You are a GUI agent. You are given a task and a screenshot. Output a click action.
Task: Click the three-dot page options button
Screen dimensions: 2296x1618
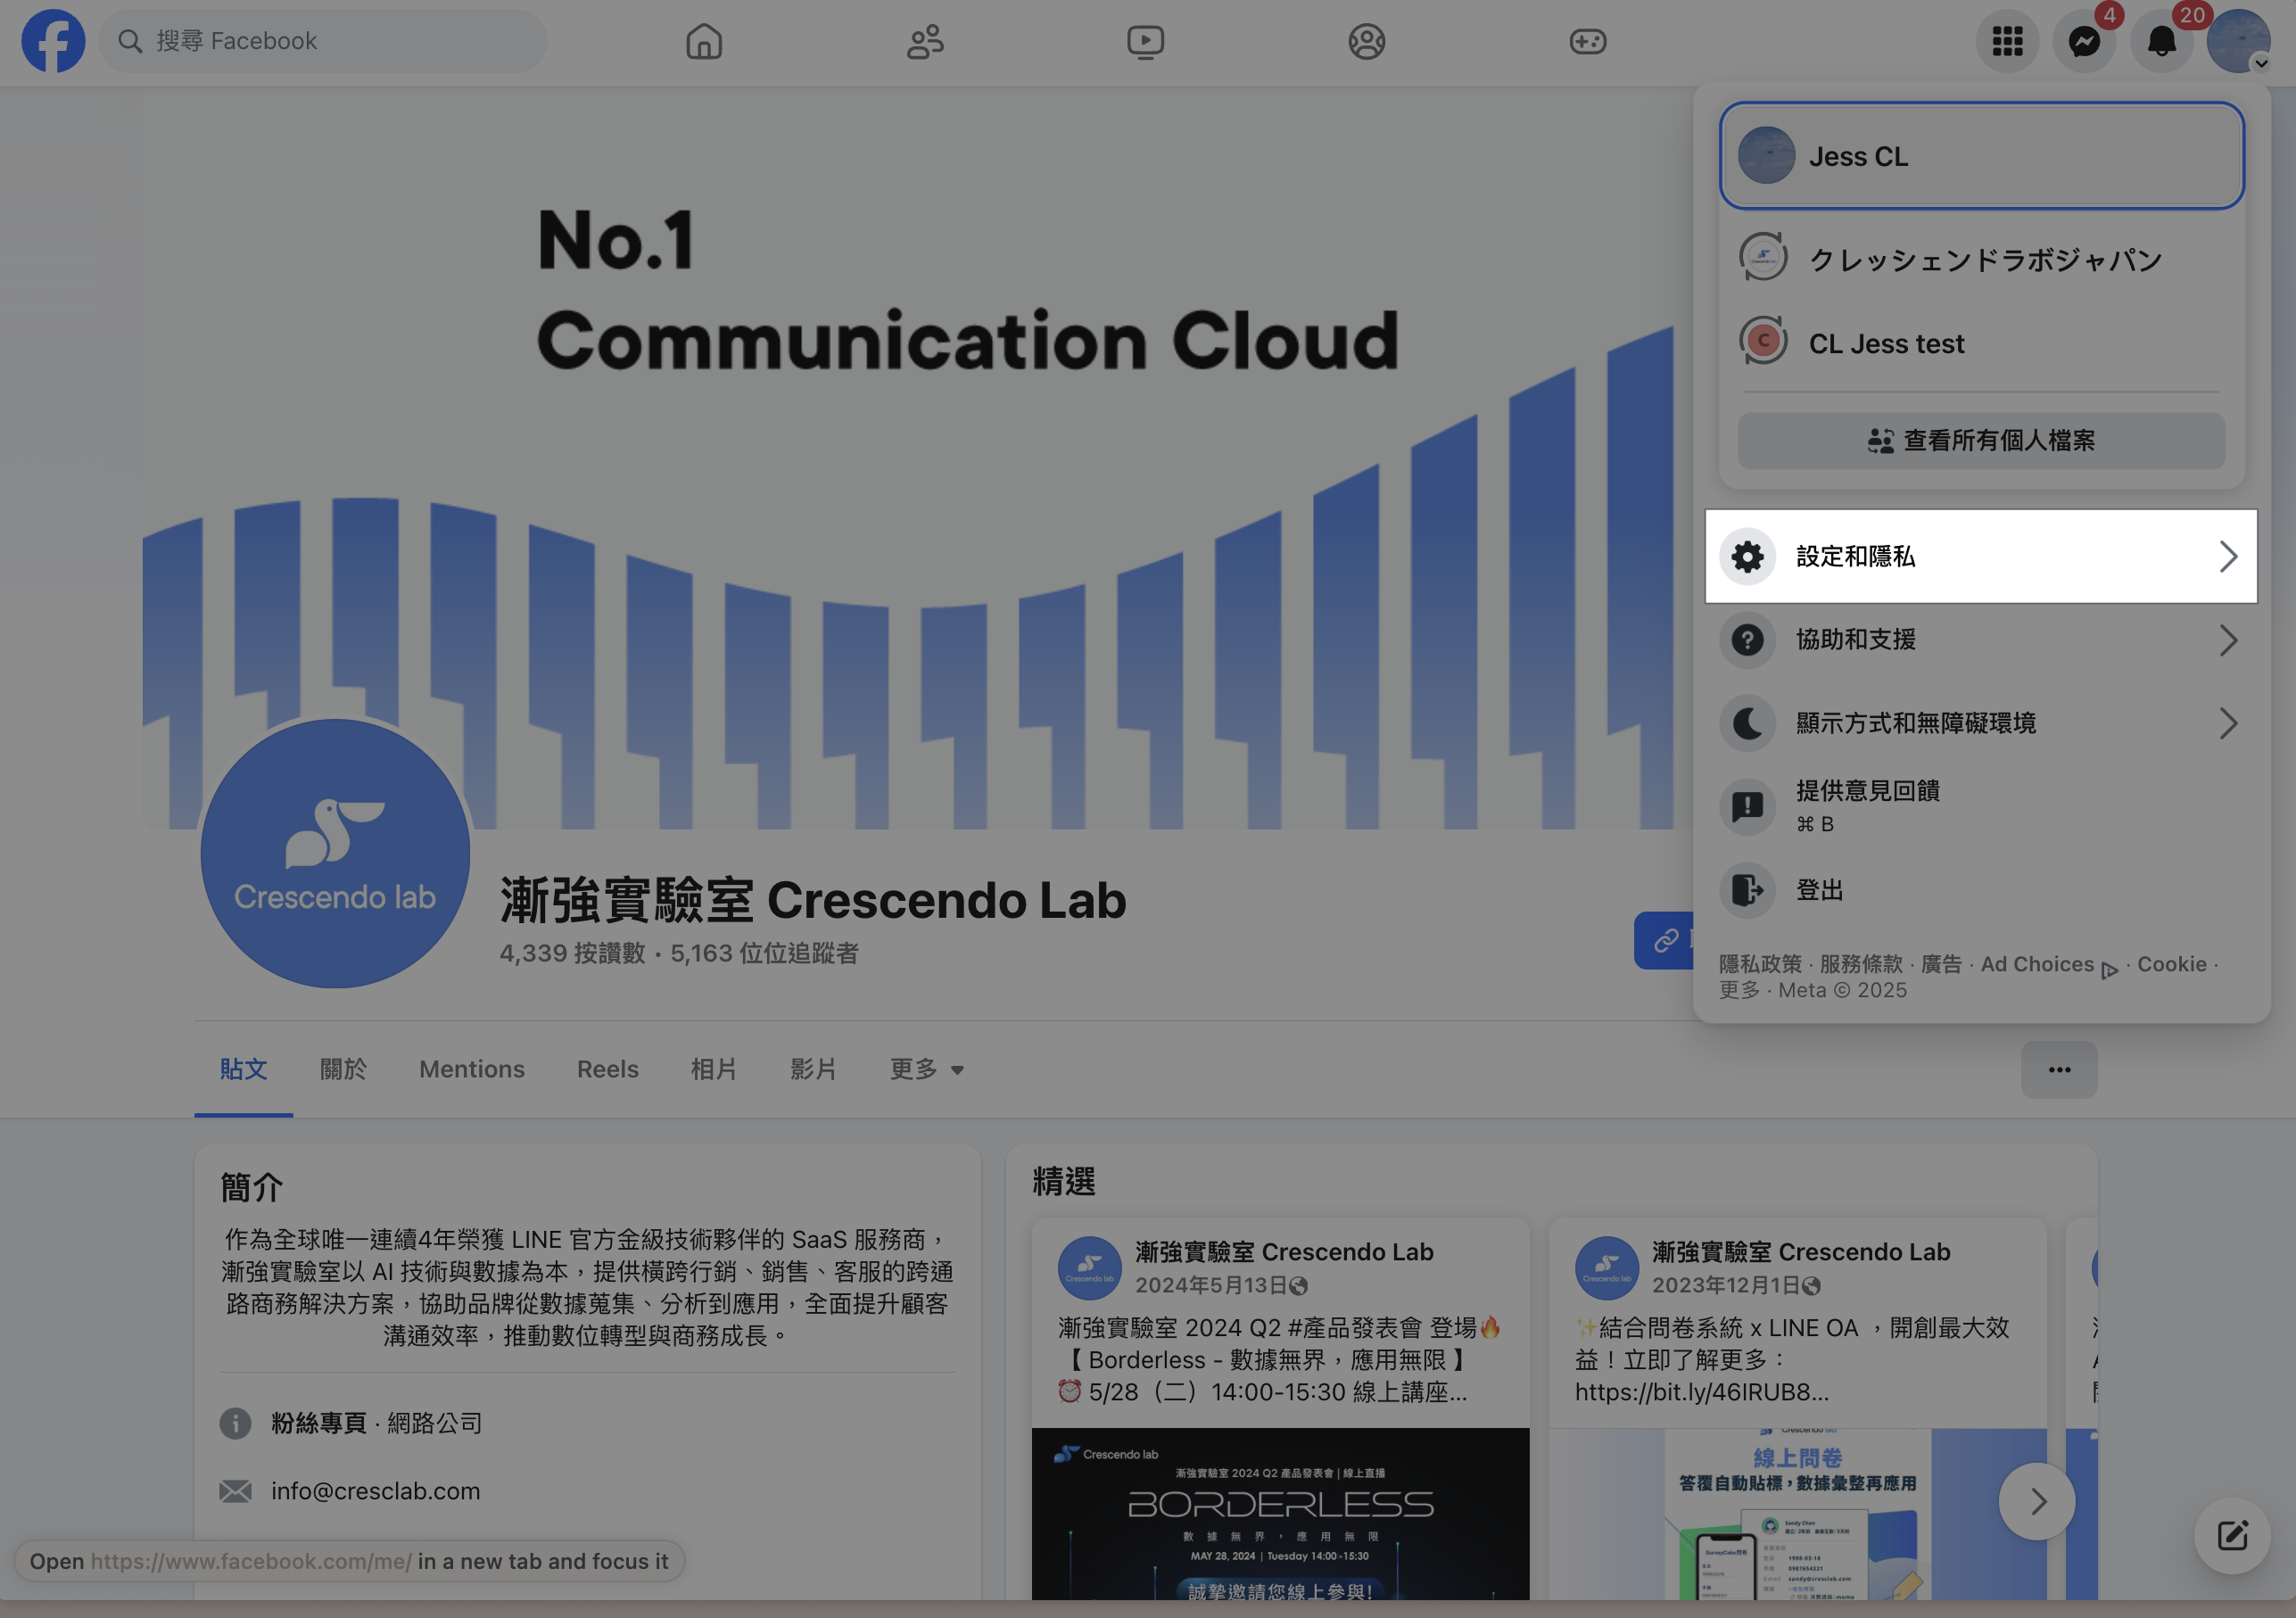tap(2059, 1069)
